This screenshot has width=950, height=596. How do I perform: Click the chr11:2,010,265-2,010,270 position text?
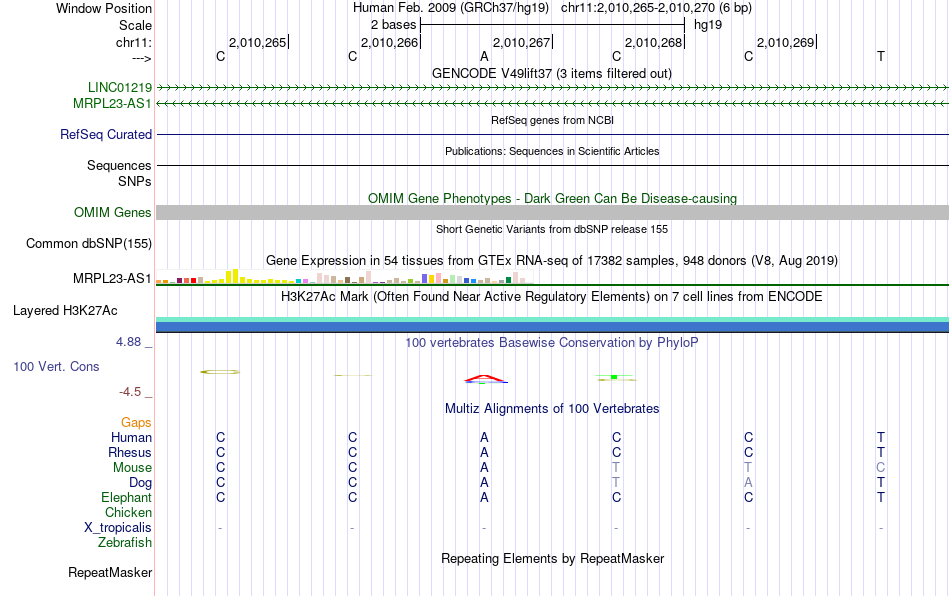[656, 8]
